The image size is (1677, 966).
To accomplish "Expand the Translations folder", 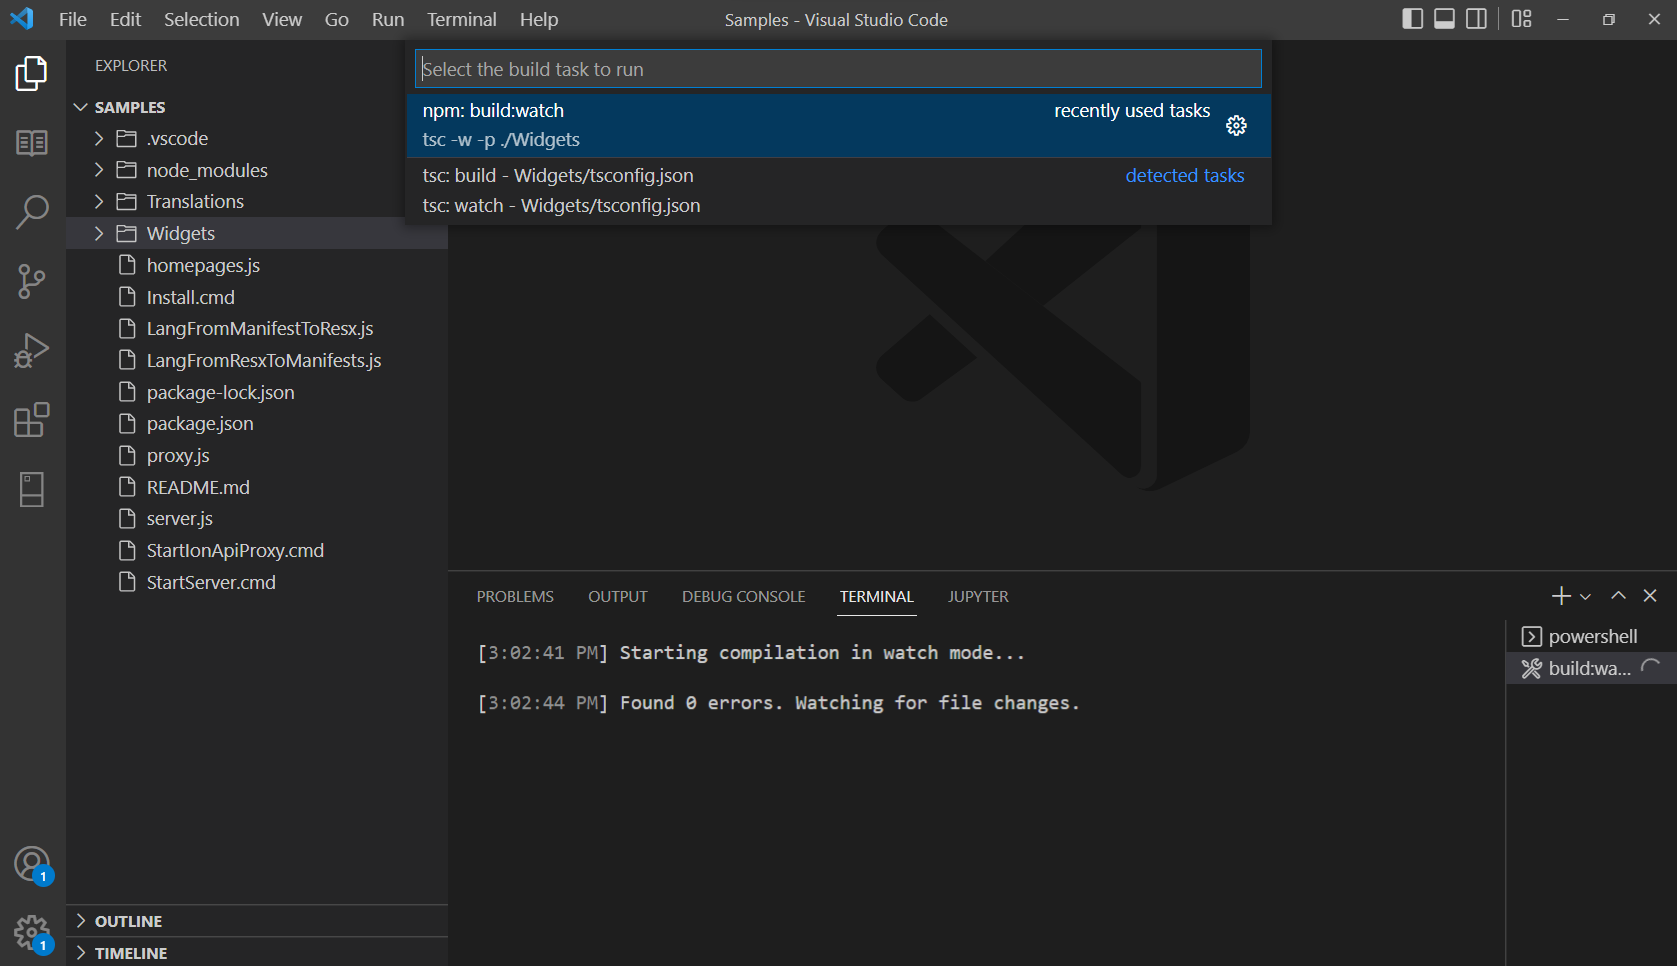I will (x=257, y=201).
